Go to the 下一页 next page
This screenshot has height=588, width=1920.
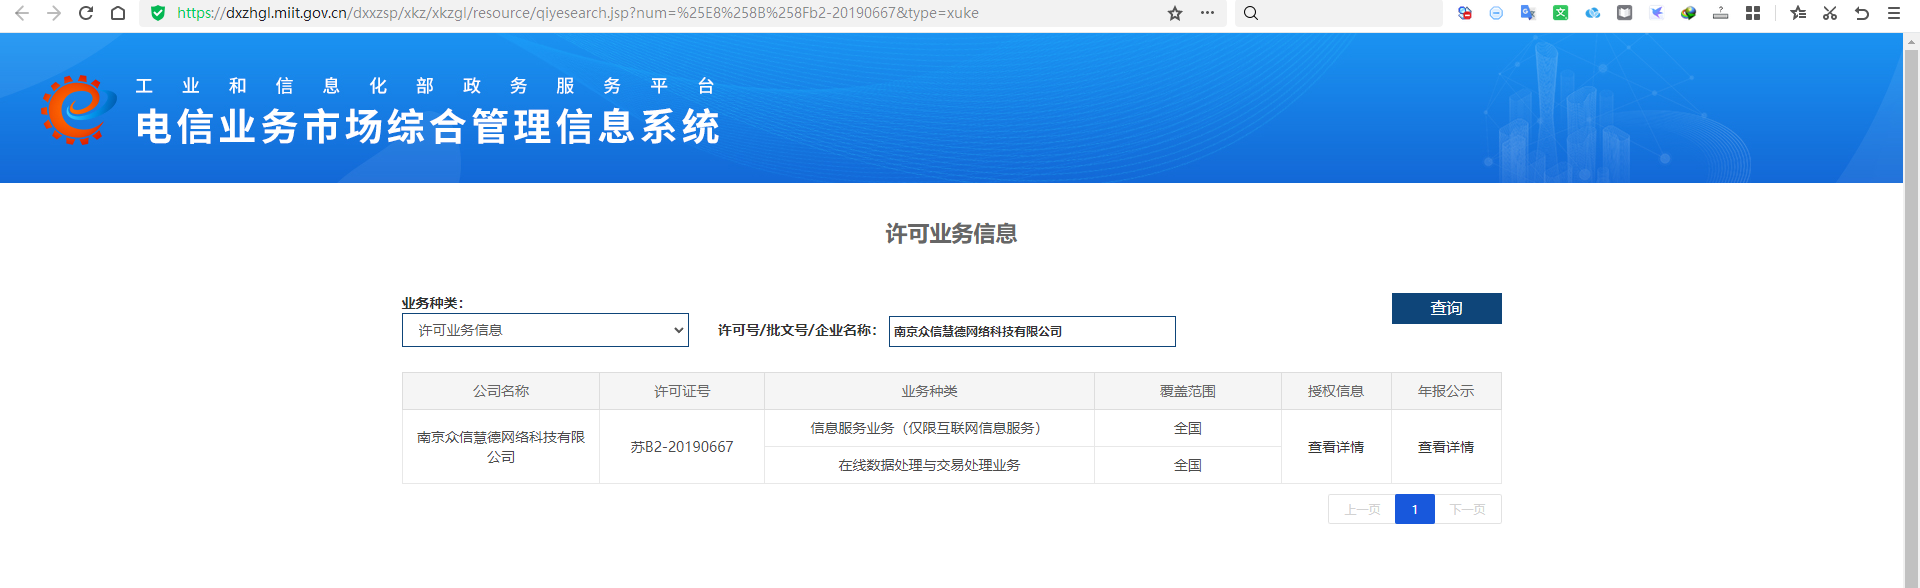click(x=1468, y=509)
